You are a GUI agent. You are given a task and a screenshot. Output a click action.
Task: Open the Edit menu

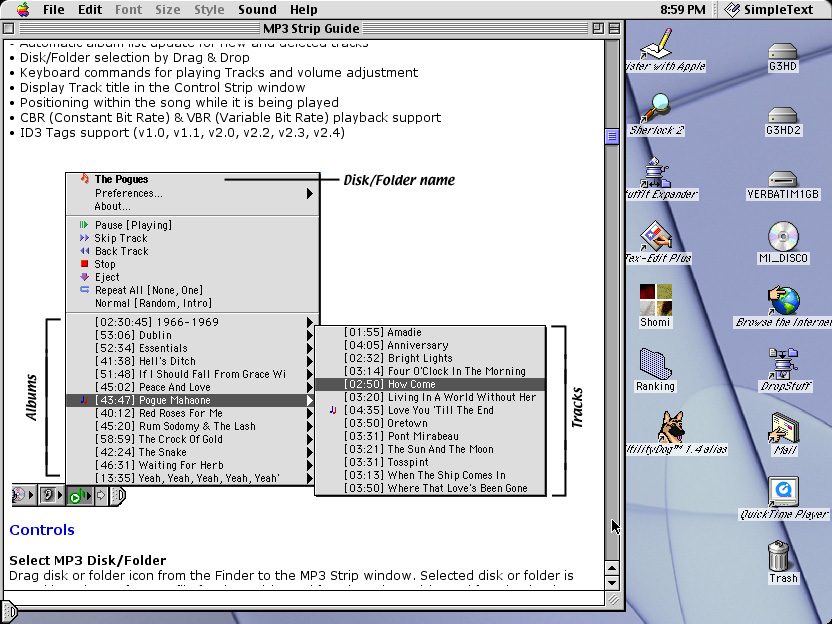pos(90,10)
